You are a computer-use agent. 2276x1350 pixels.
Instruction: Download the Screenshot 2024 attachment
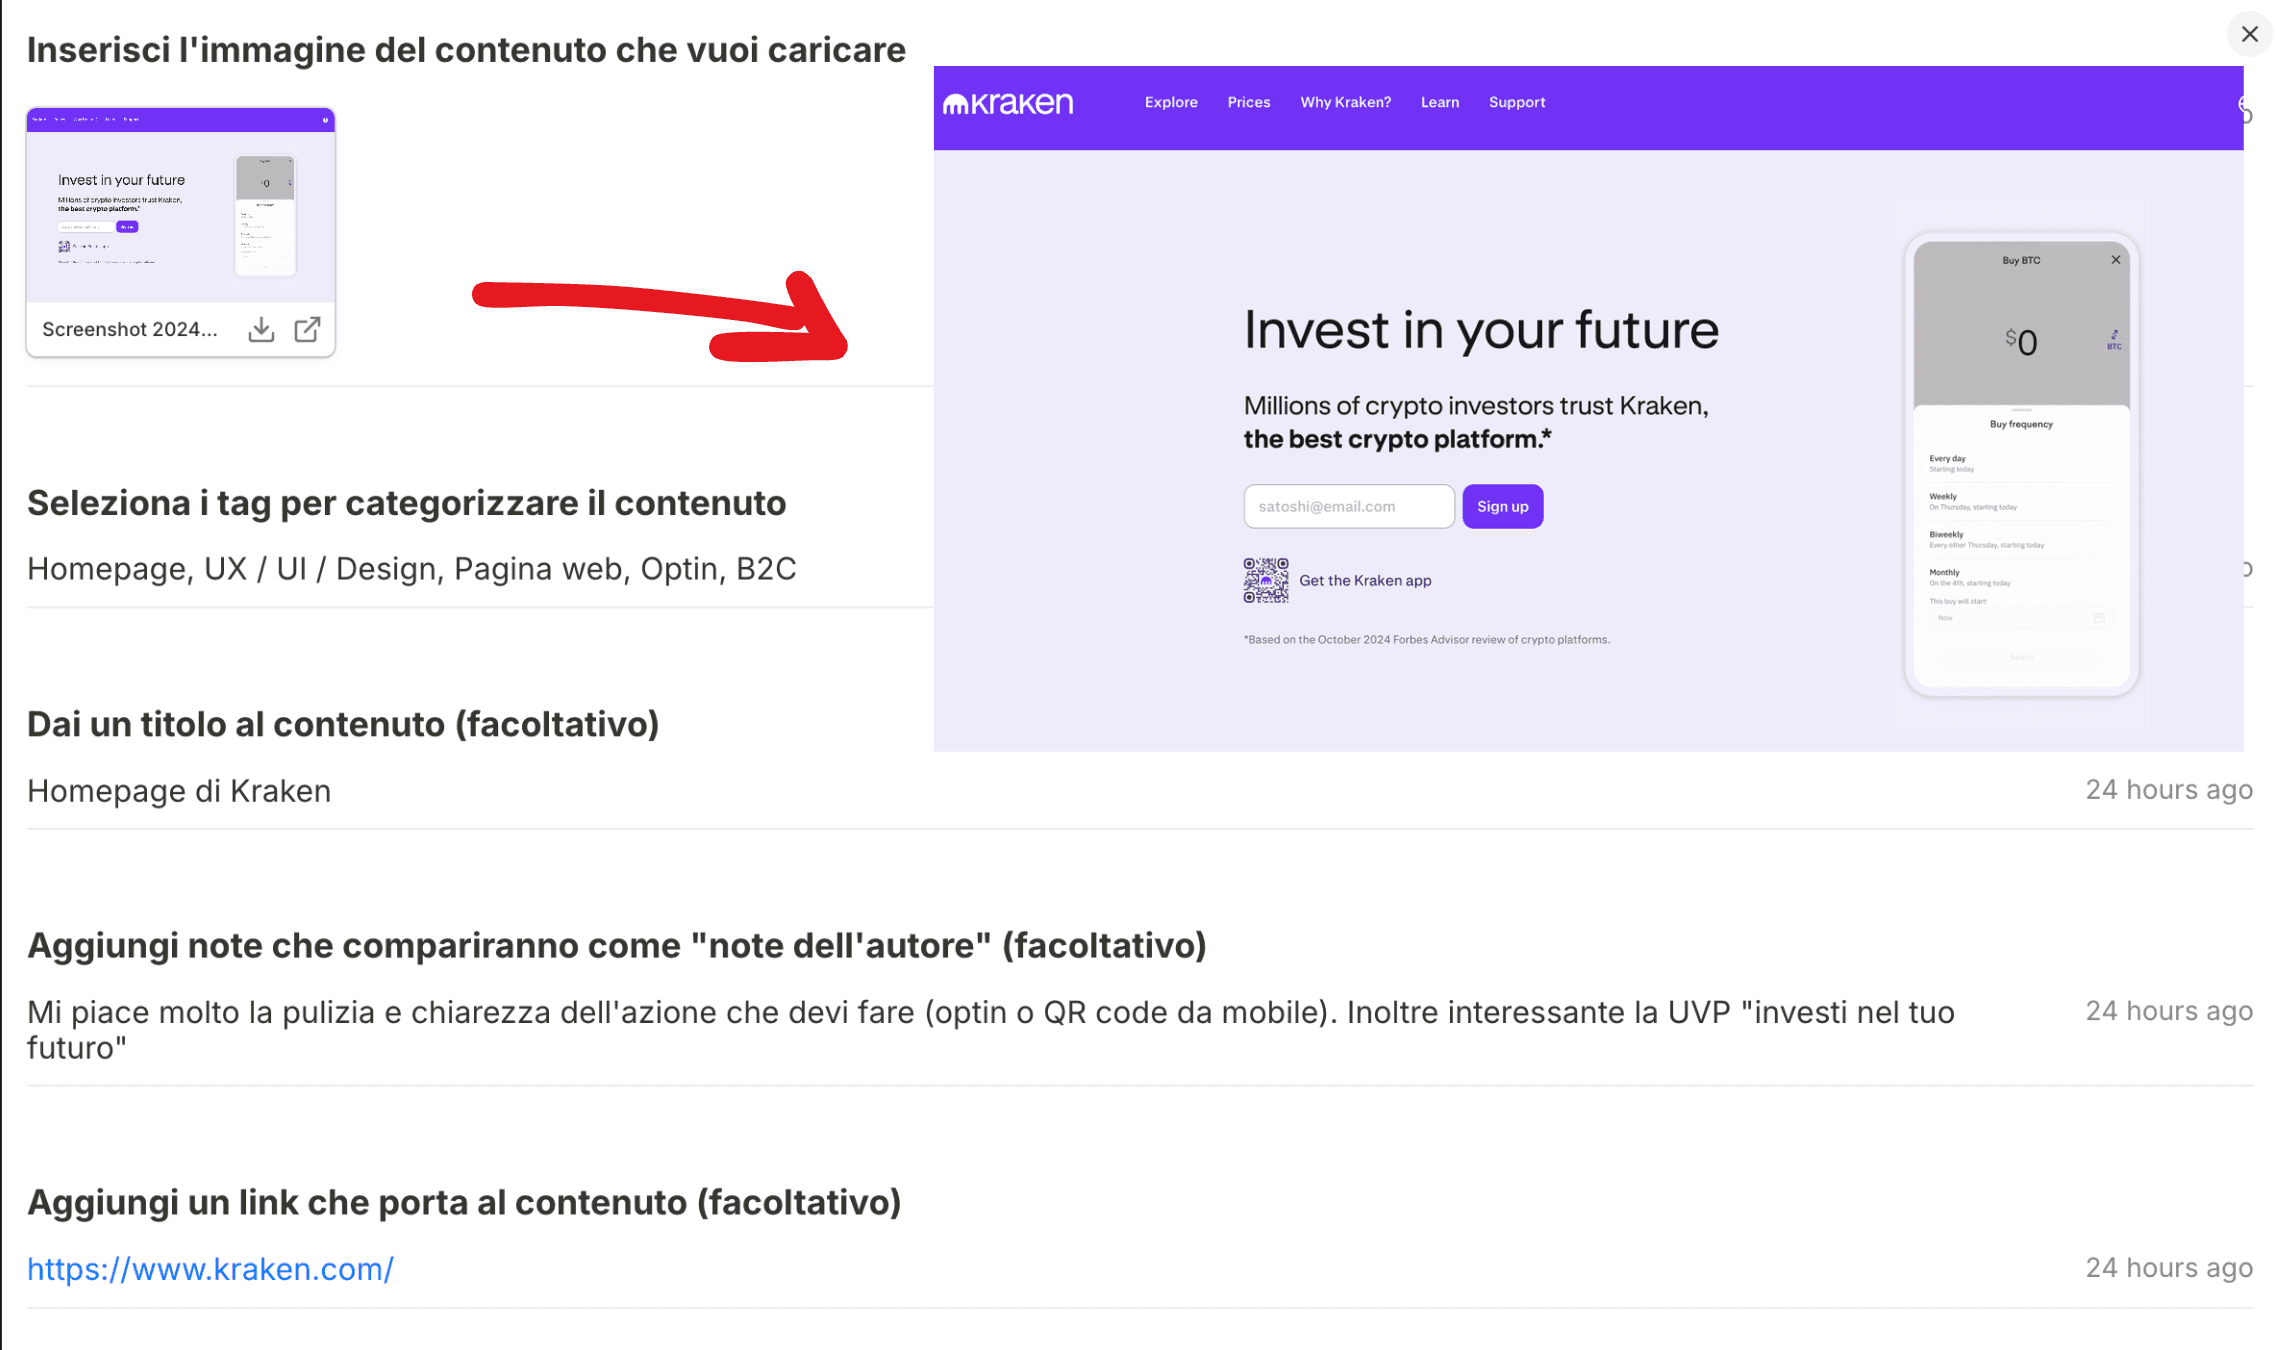(261, 329)
